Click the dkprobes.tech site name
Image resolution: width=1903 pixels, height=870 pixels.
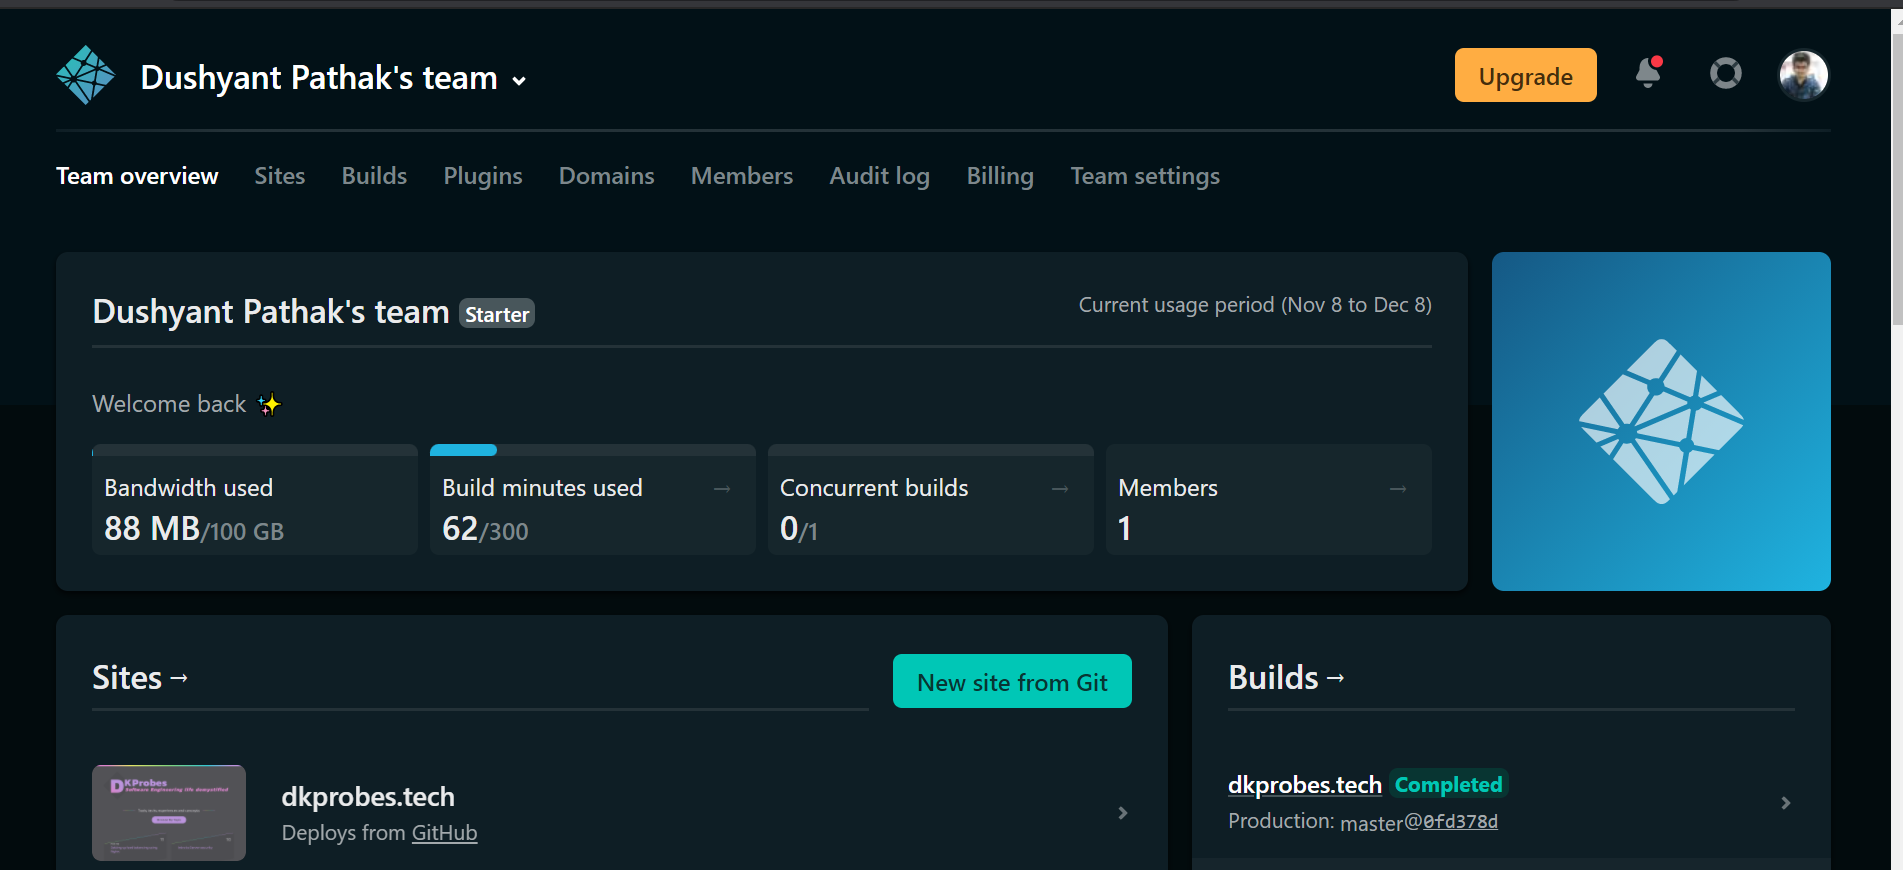pos(368,797)
